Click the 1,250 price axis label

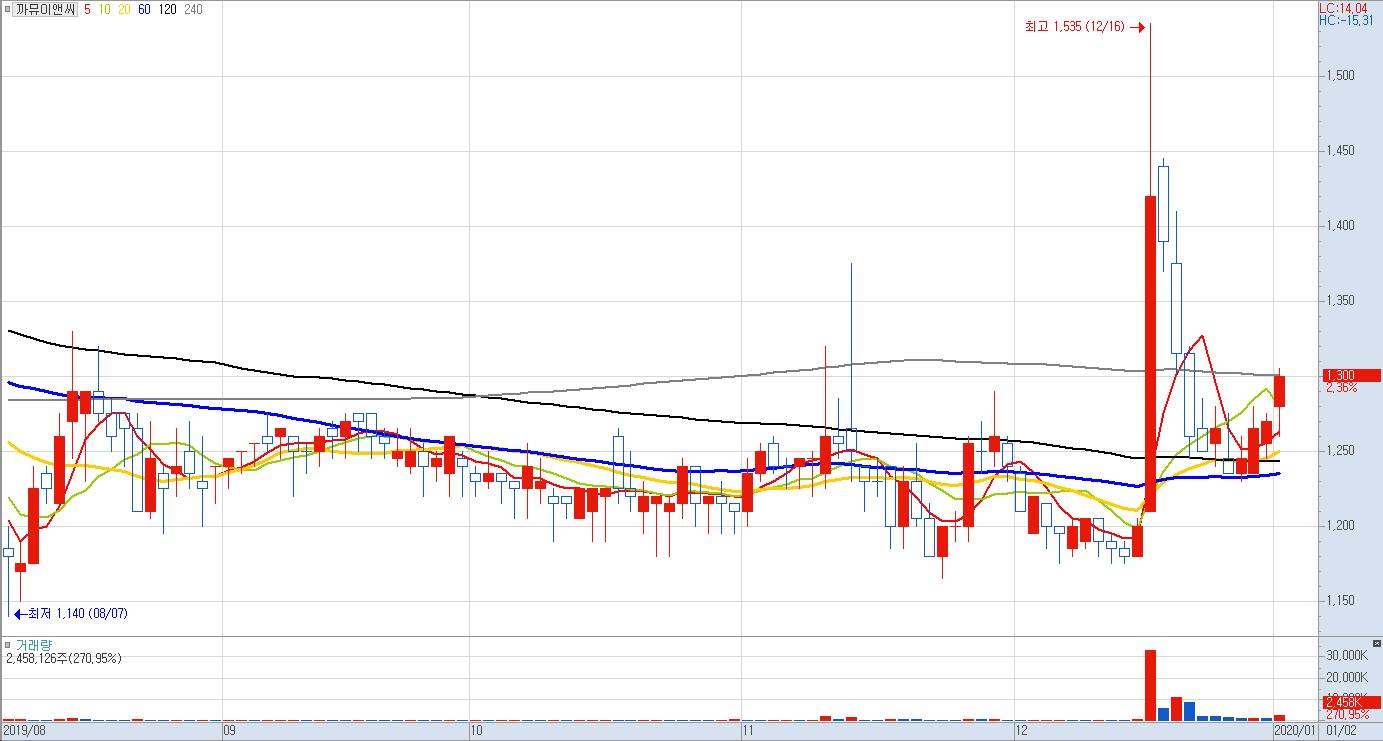click(x=1341, y=451)
